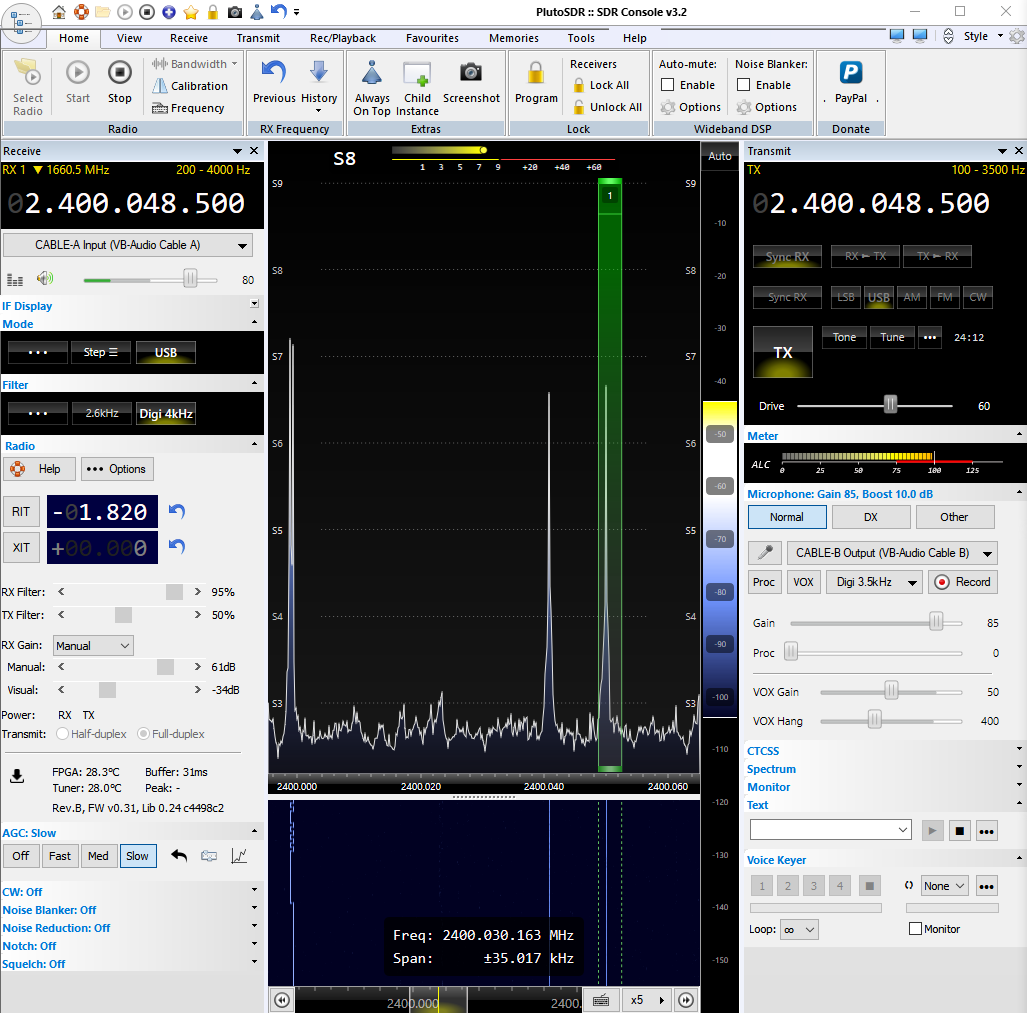The height and width of the screenshot is (1013, 1027).
Task: Adjust the Drive slider handle
Action: point(890,404)
